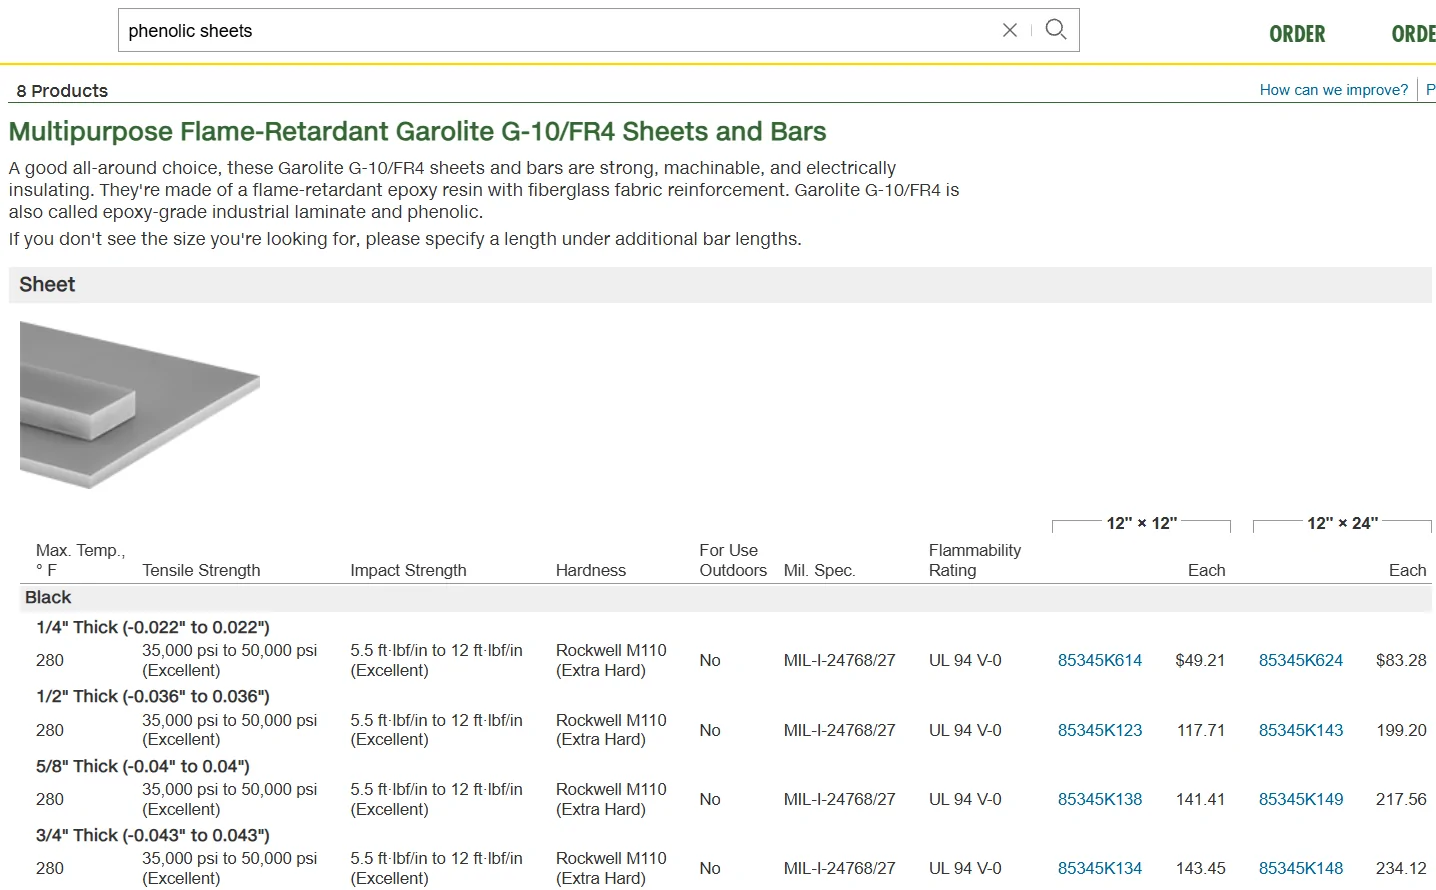This screenshot has width=1436, height=890.
Task: Click the 8 Products count text
Action: click(x=62, y=91)
